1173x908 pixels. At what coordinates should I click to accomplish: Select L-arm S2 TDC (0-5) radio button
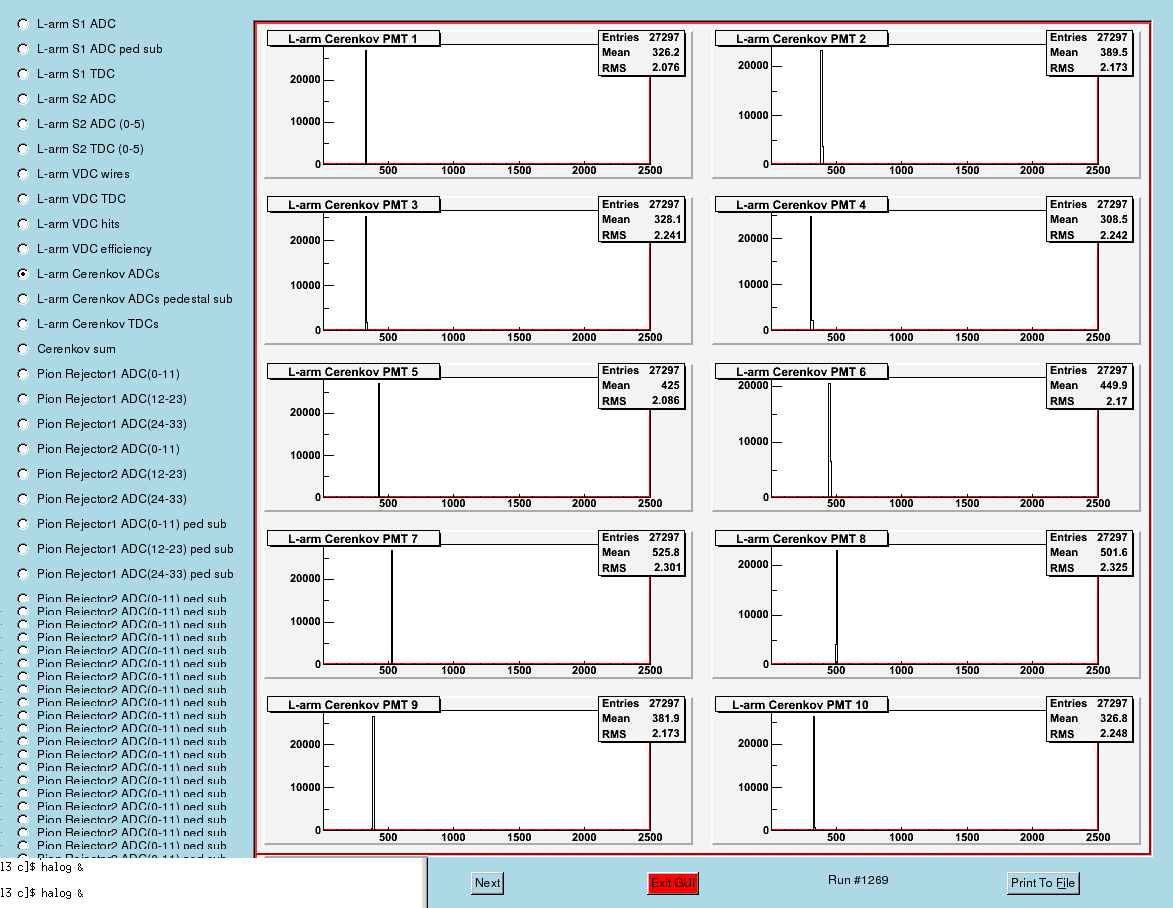(x=23, y=149)
